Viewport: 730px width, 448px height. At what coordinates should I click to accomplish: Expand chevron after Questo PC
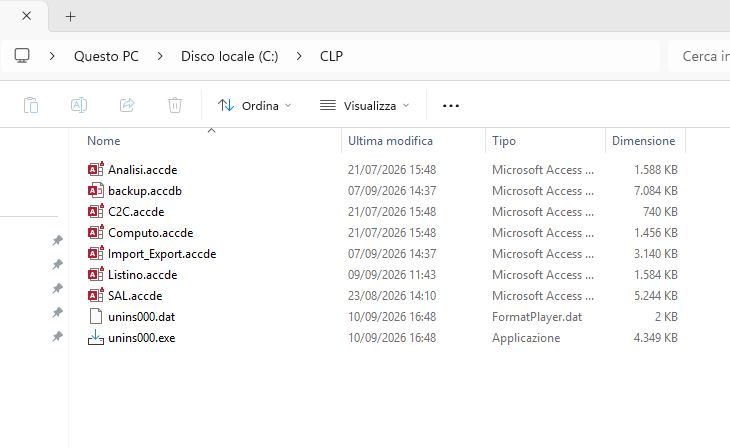pyautogui.click(x=160, y=56)
